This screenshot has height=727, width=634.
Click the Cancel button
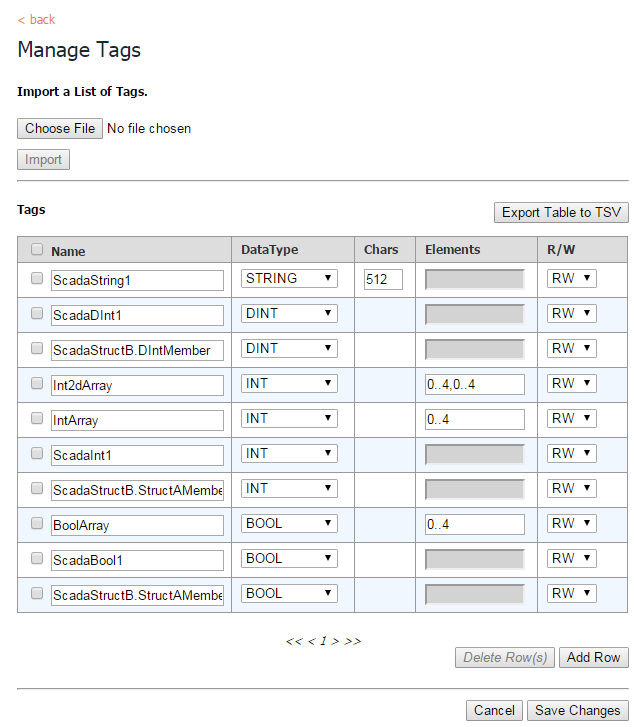494,710
